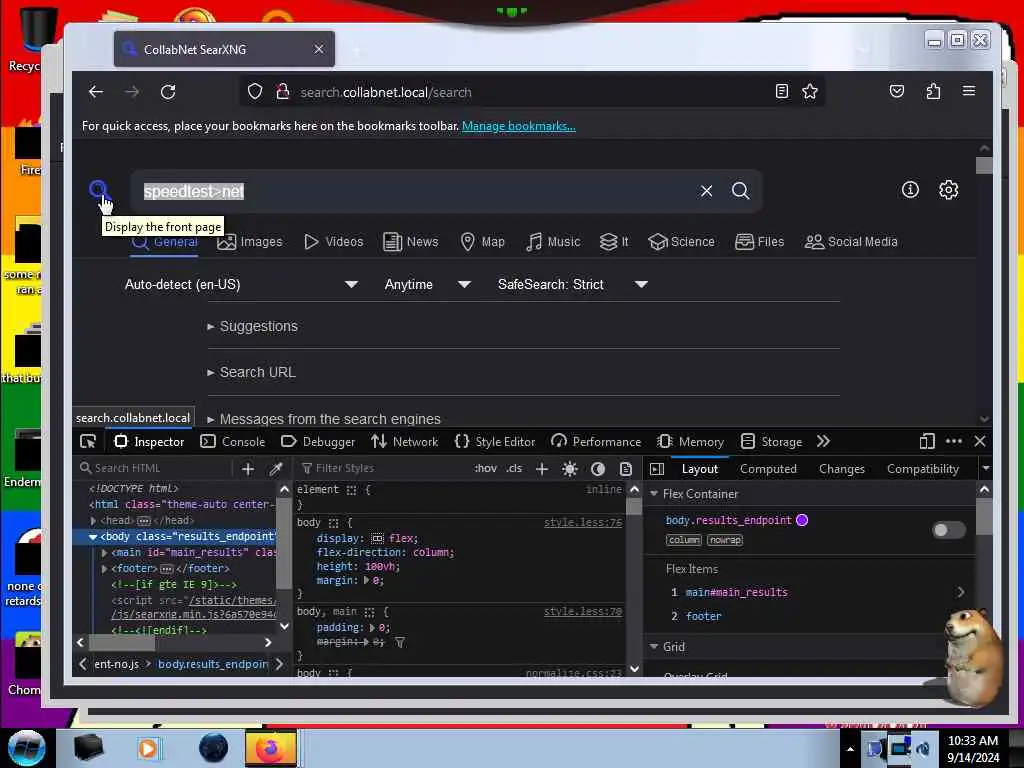Expand the footer node in markup tree
1024x768 pixels.
tap(104, 569)
